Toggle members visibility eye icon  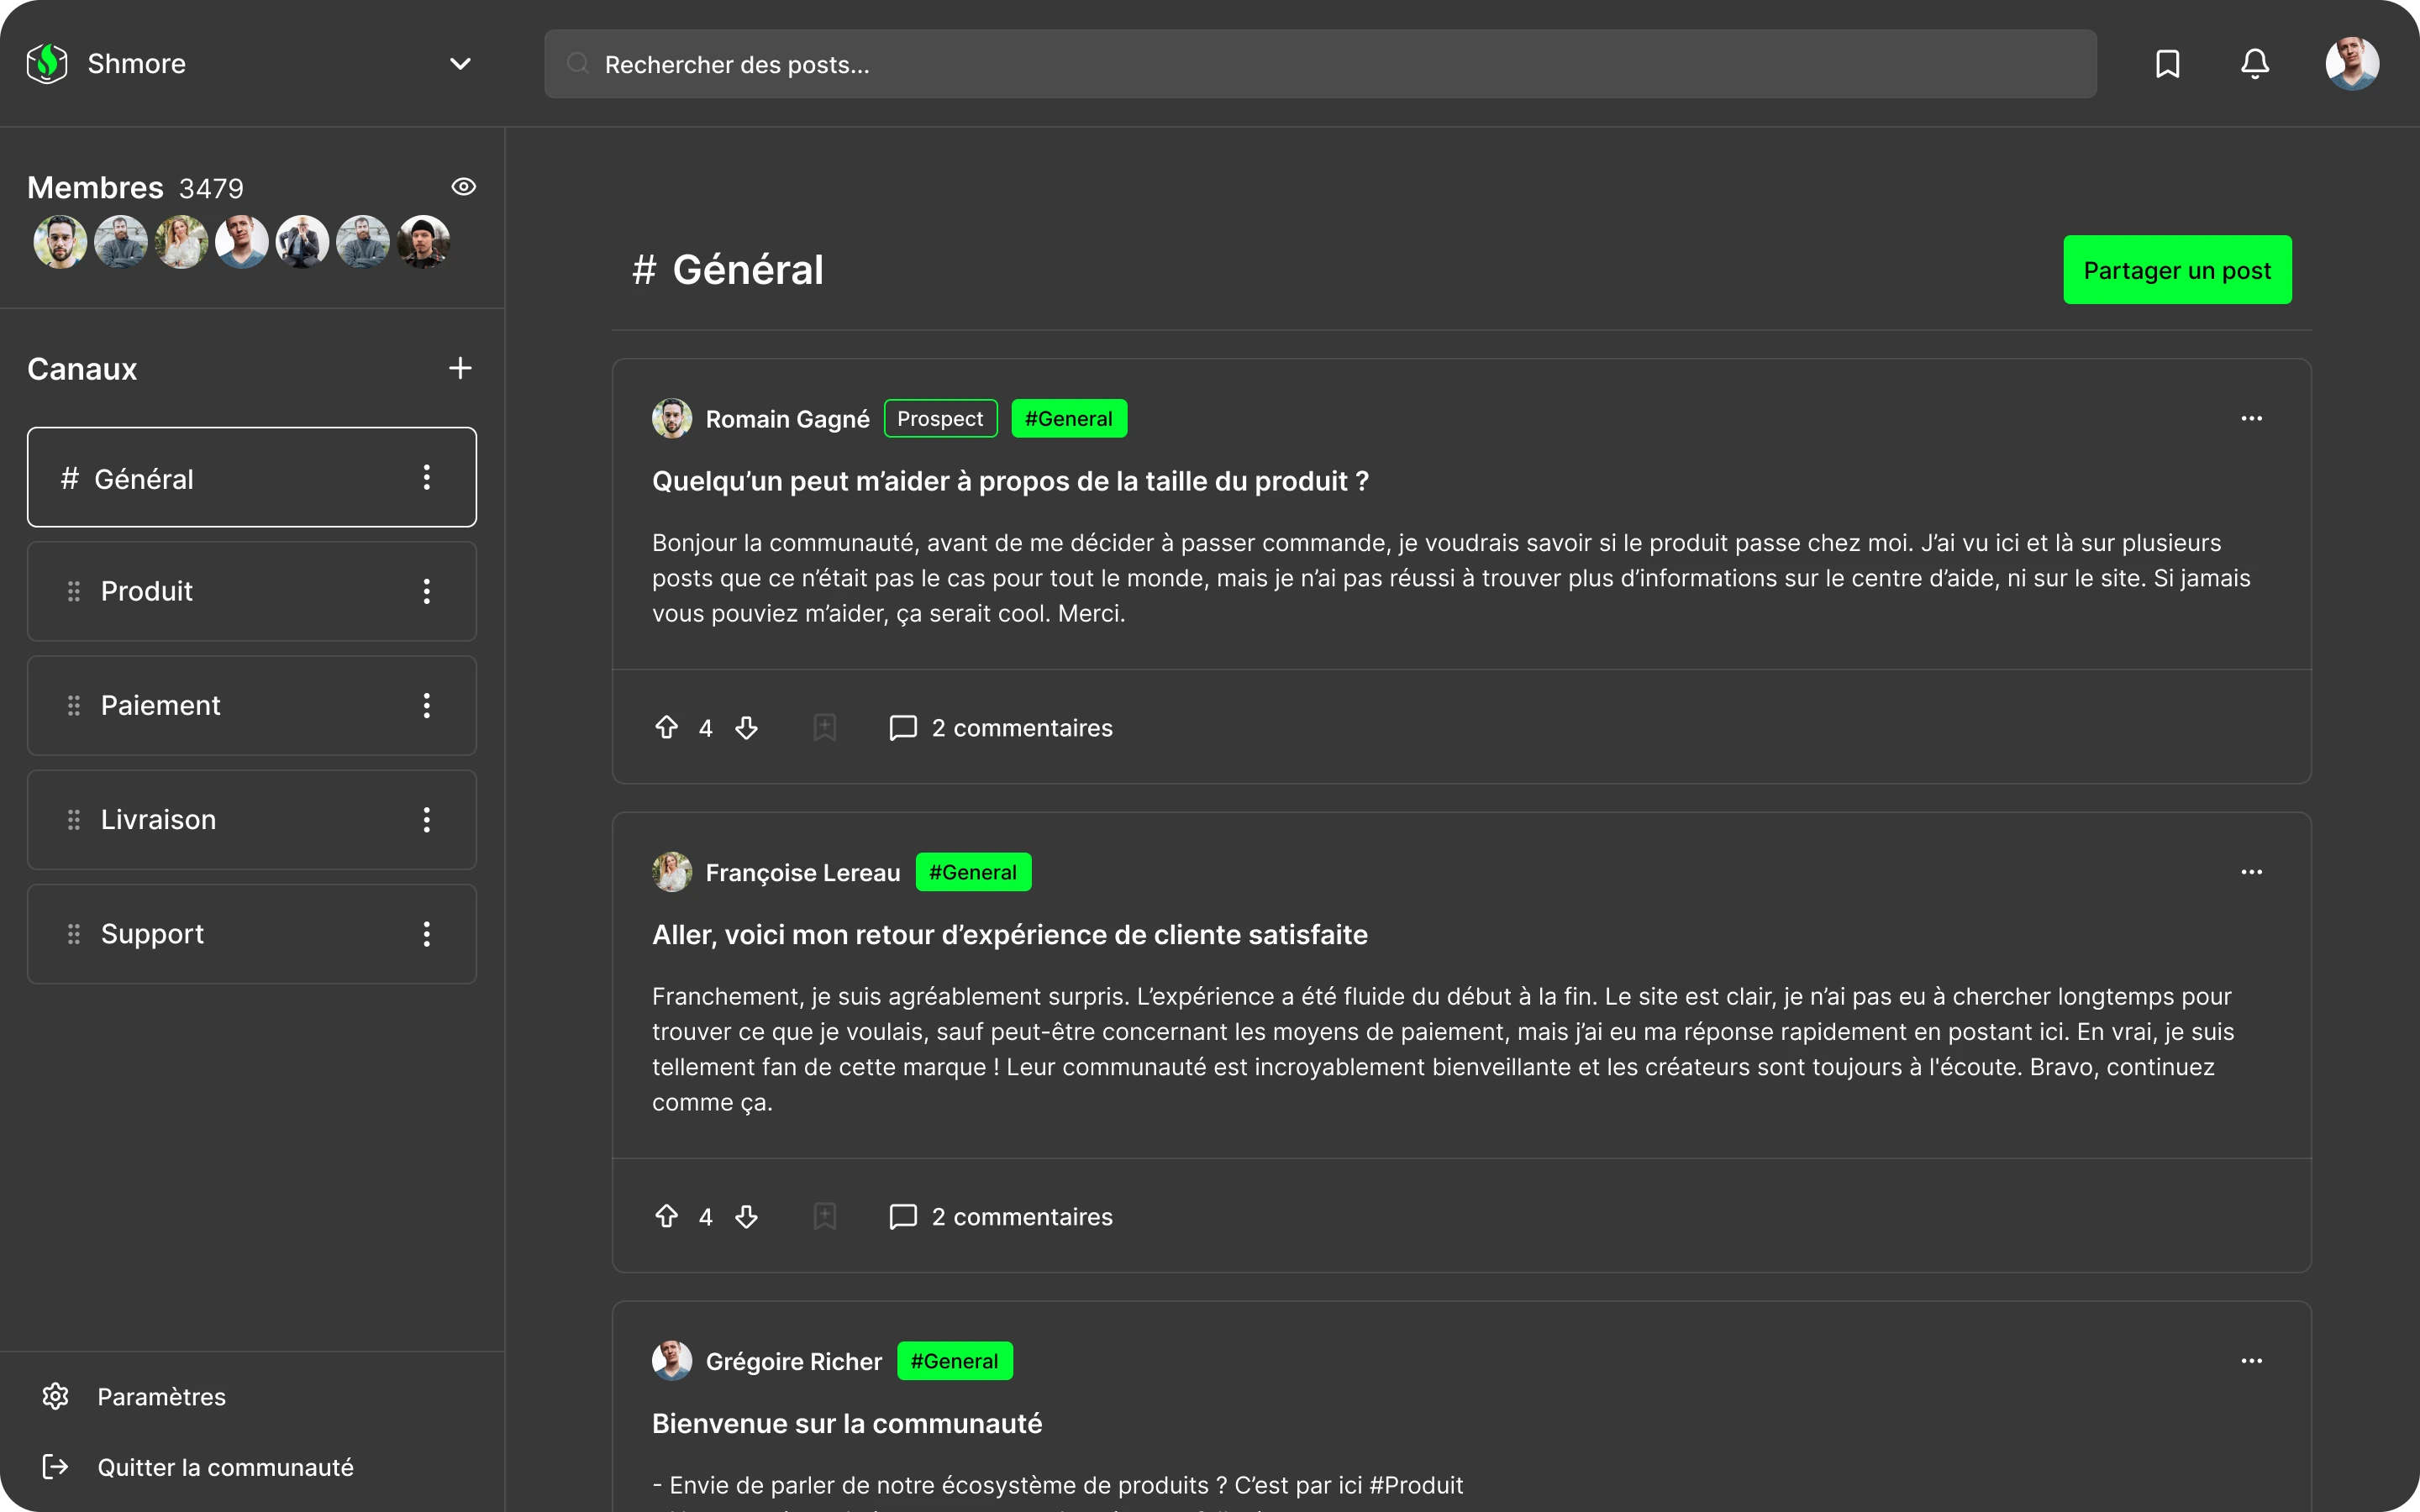463,187
